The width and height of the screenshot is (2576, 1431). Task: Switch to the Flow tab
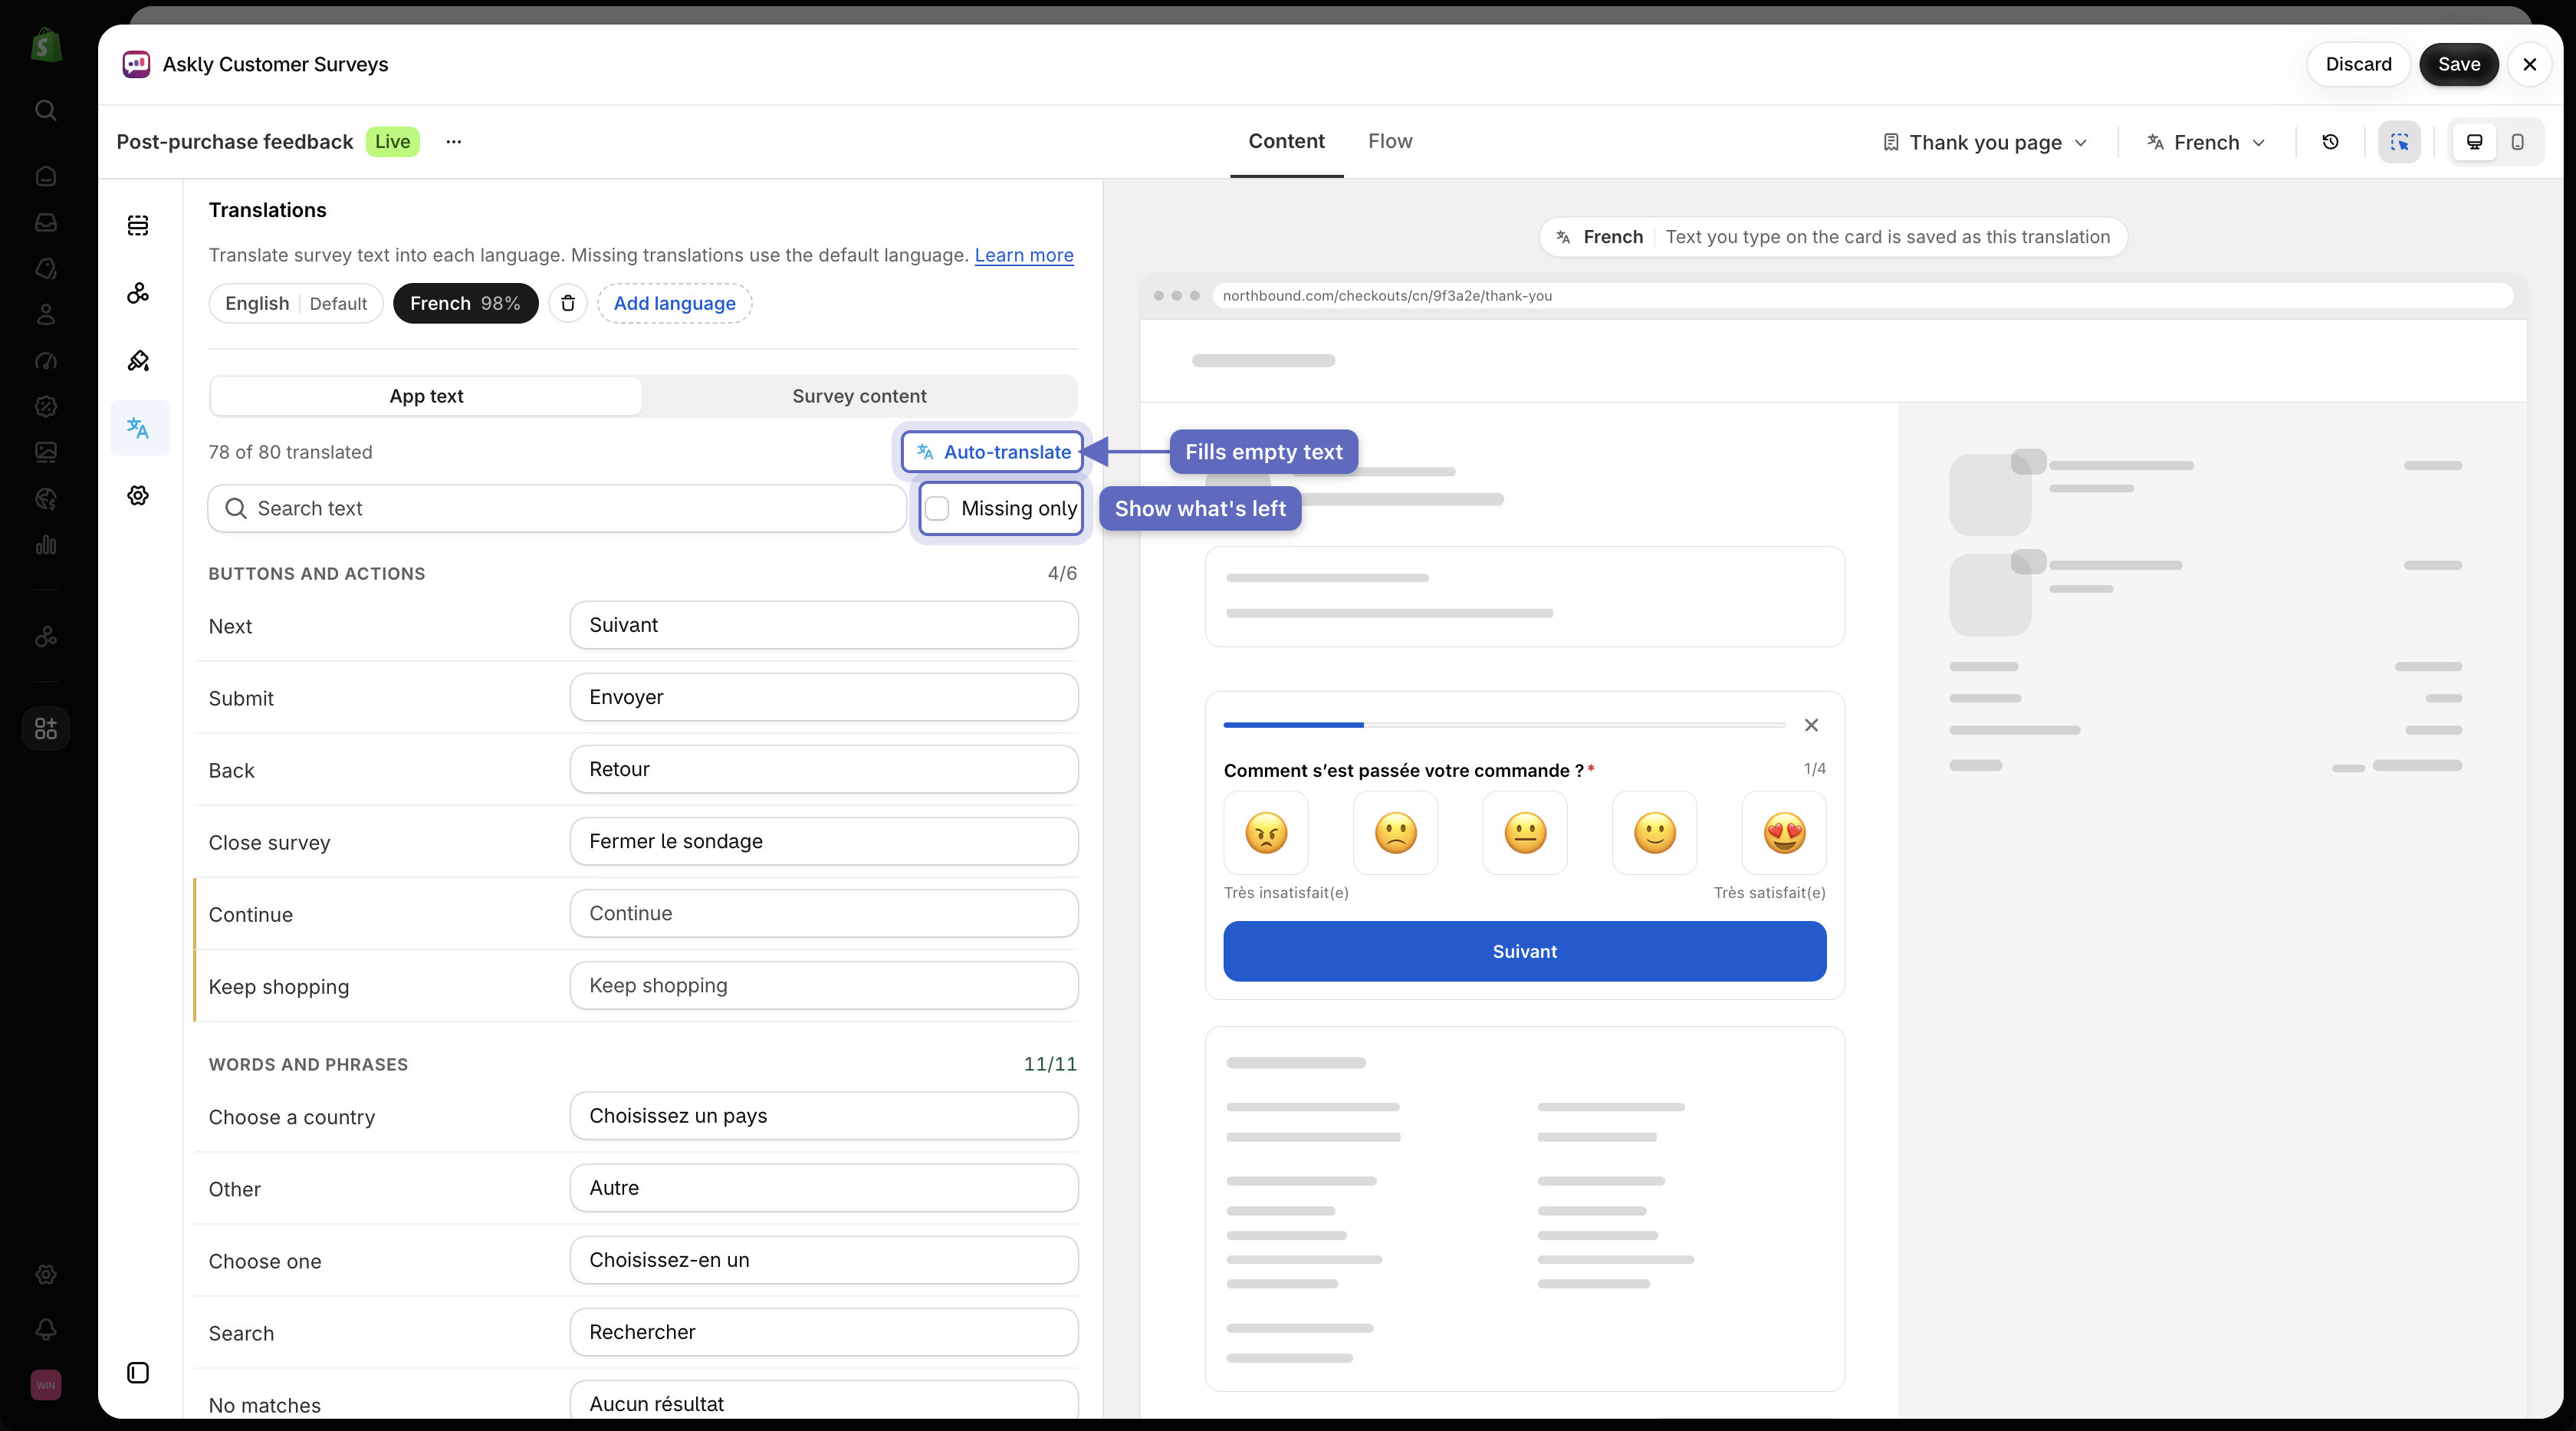[1390, 141]
